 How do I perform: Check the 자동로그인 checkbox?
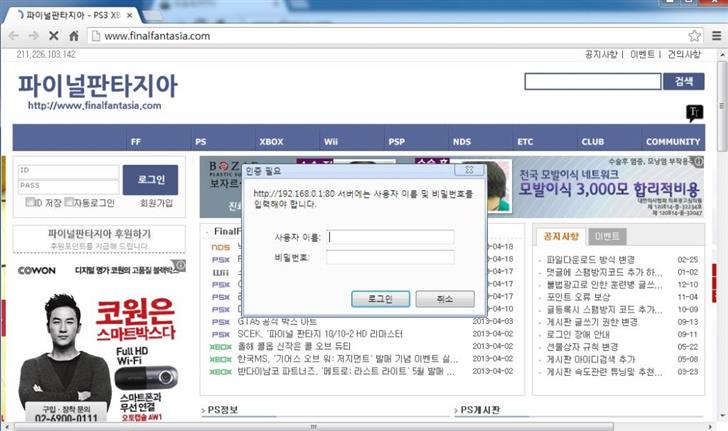pos(69,202)
